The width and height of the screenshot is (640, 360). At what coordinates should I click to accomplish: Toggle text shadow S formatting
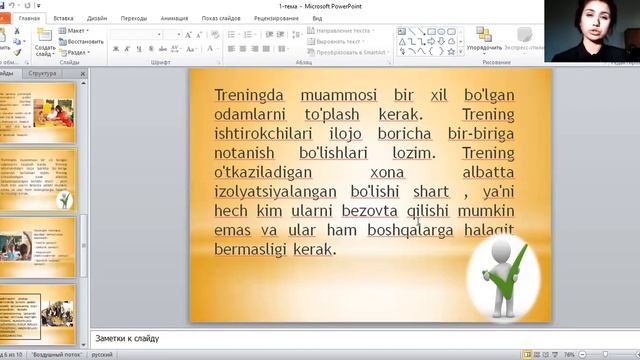click(x=151, y=49)
